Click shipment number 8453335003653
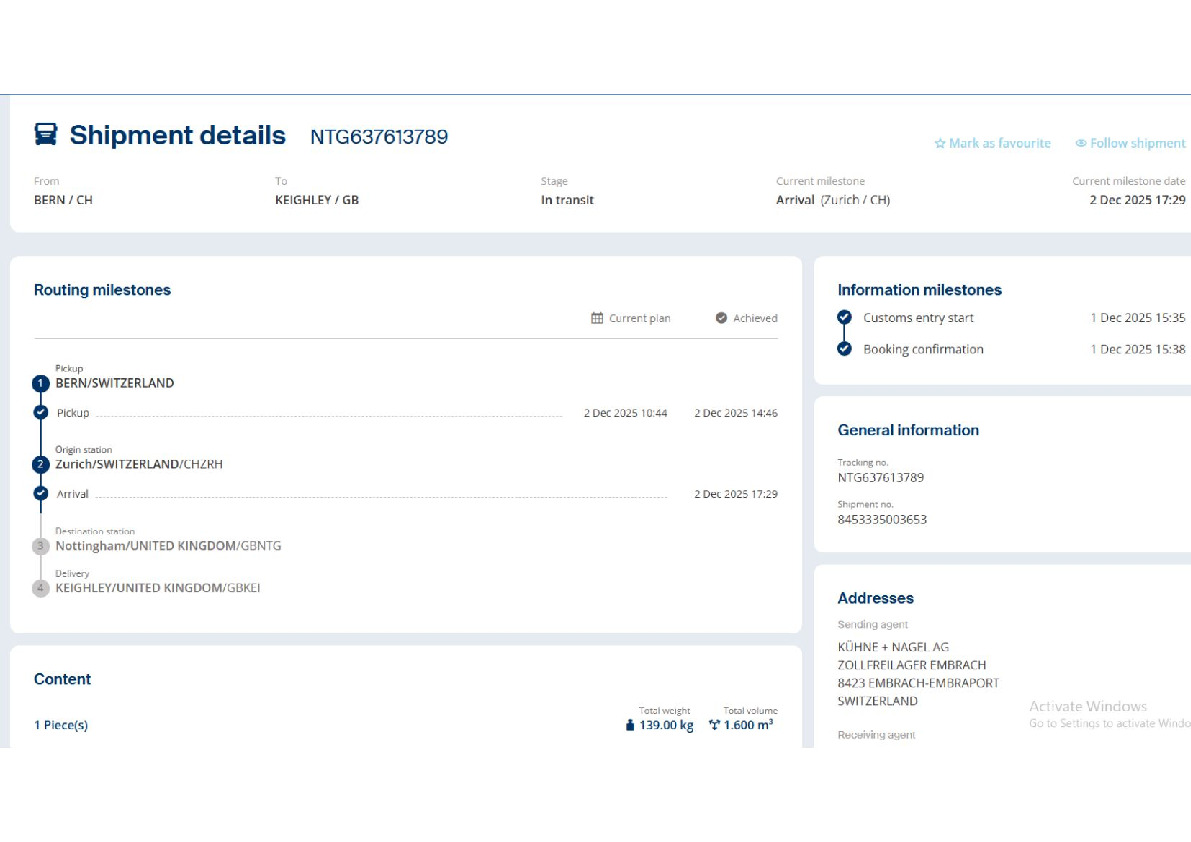Screen dimensions: 1191x842 [x=882, y=520]
